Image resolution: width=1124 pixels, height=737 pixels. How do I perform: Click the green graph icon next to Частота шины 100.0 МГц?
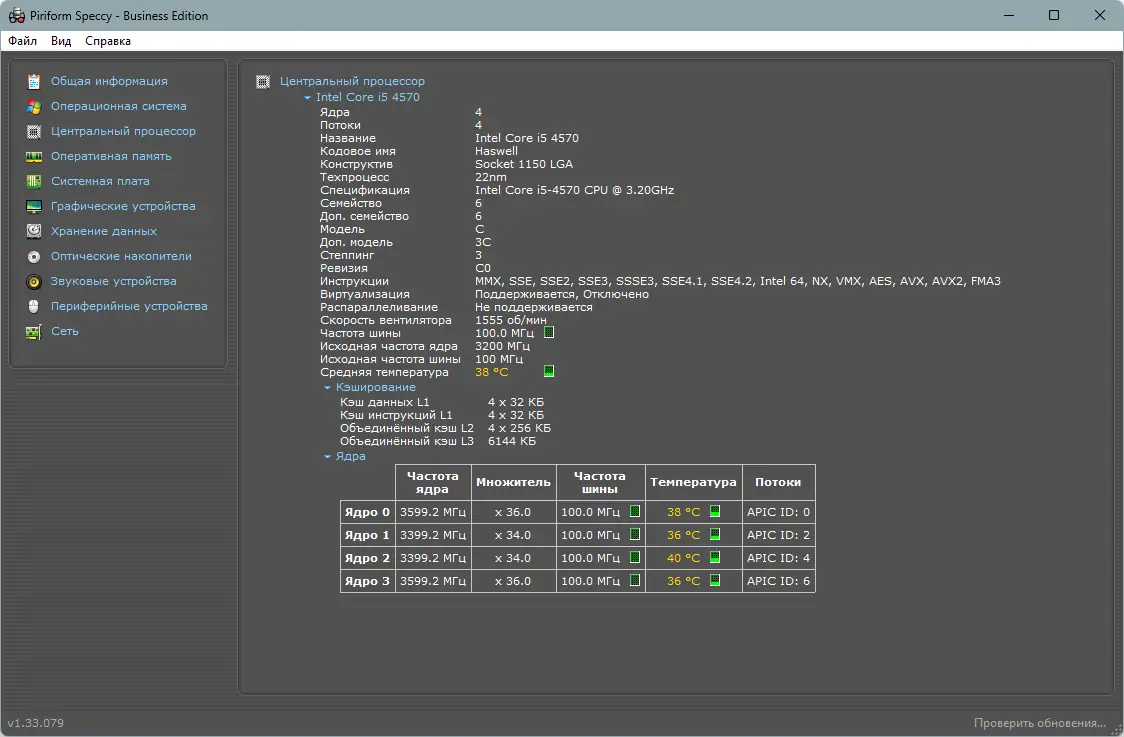[x=549, y=333]
